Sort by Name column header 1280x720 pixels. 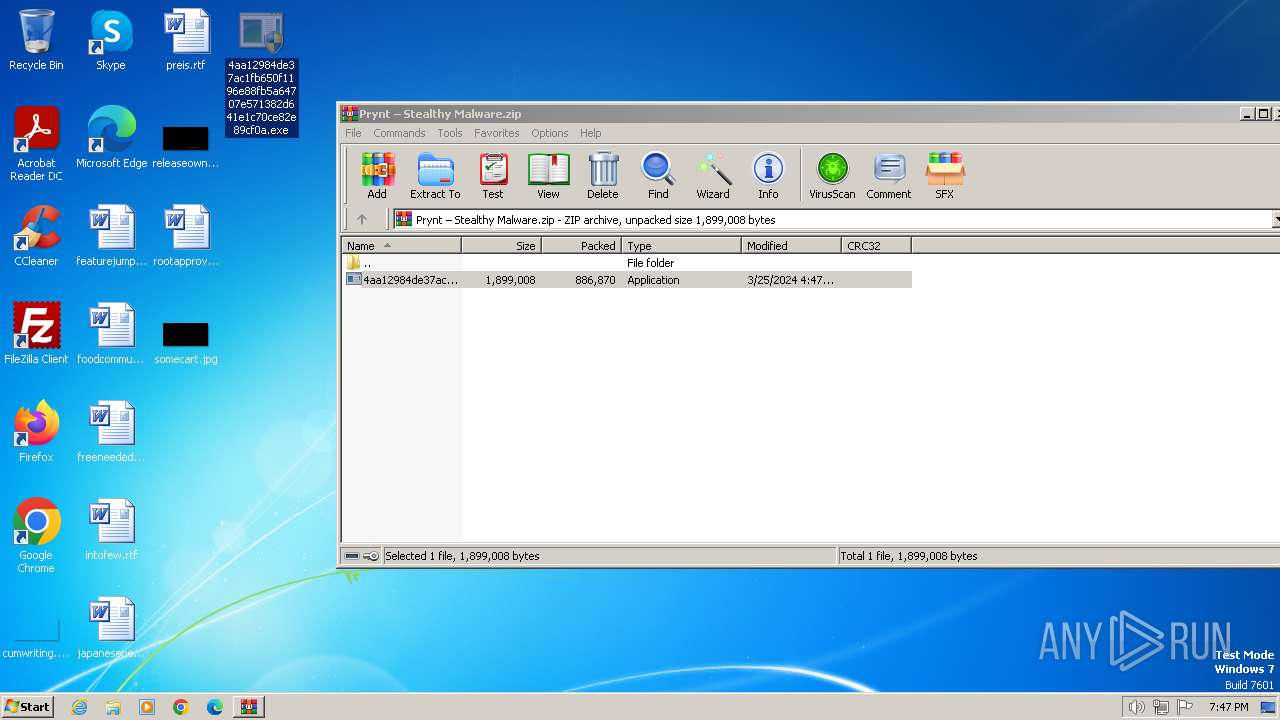click(401, 245)
